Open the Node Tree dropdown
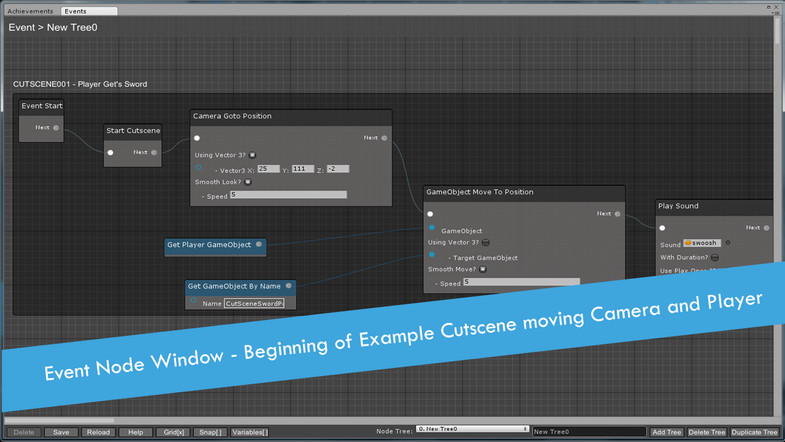Image resolution: width=785 pixels, height=442 pixels. [472, 429]
